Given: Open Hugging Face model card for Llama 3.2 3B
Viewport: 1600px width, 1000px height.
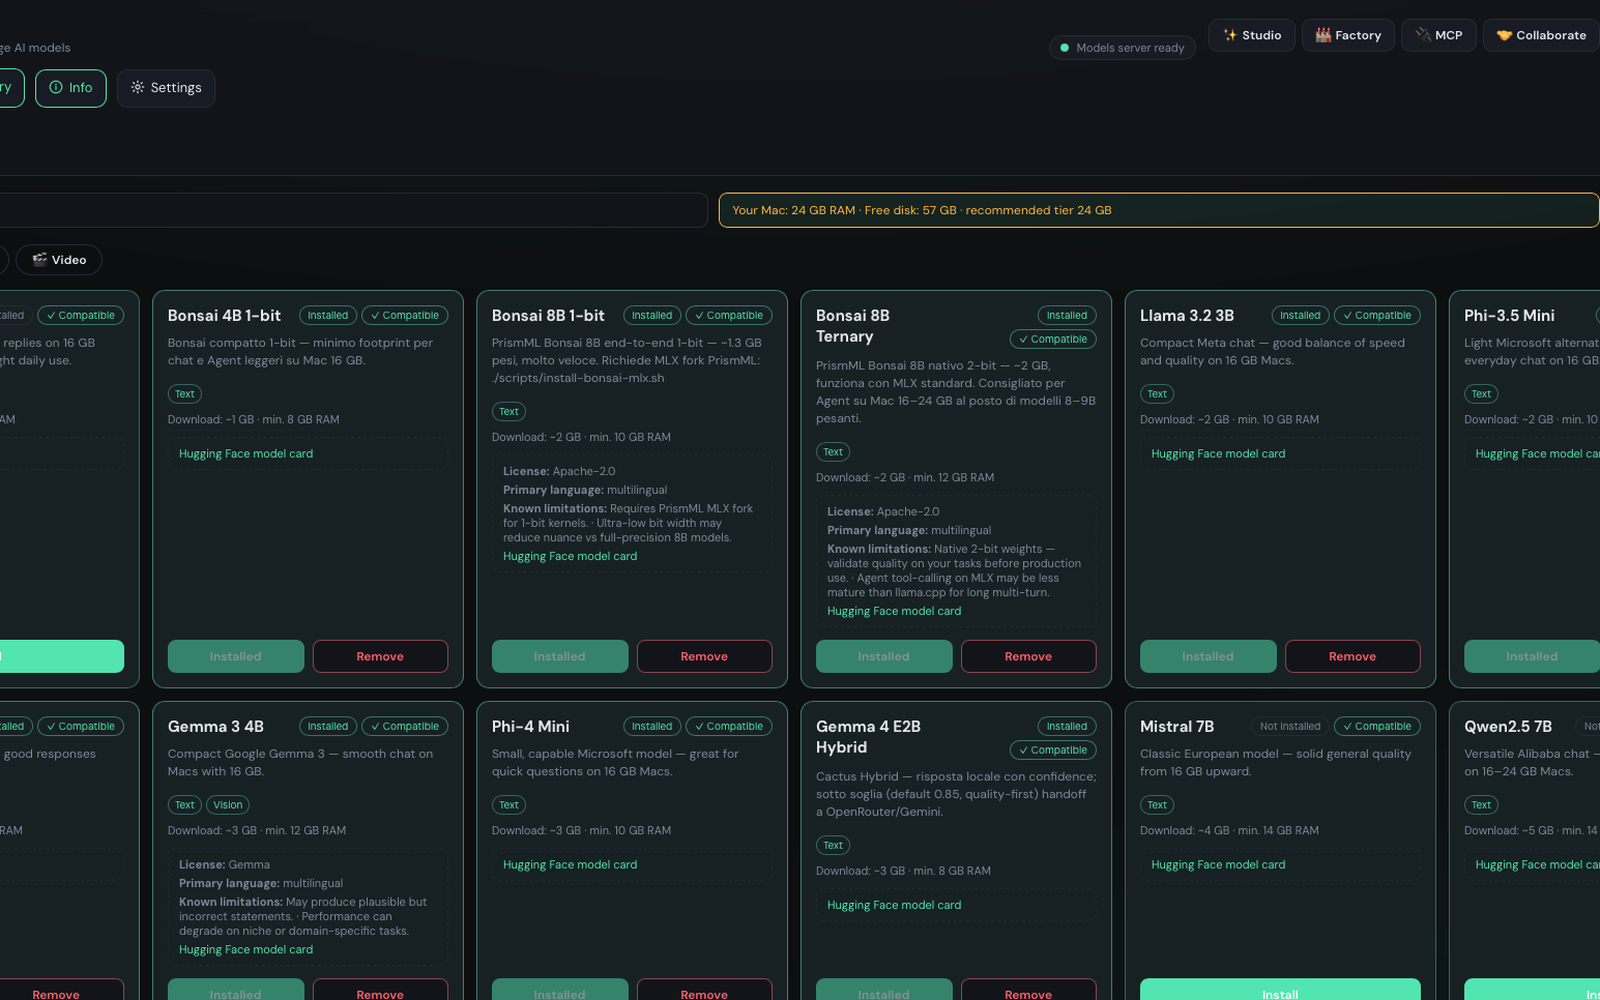Looking at the screenshot, I should (x=1218, y=454).
